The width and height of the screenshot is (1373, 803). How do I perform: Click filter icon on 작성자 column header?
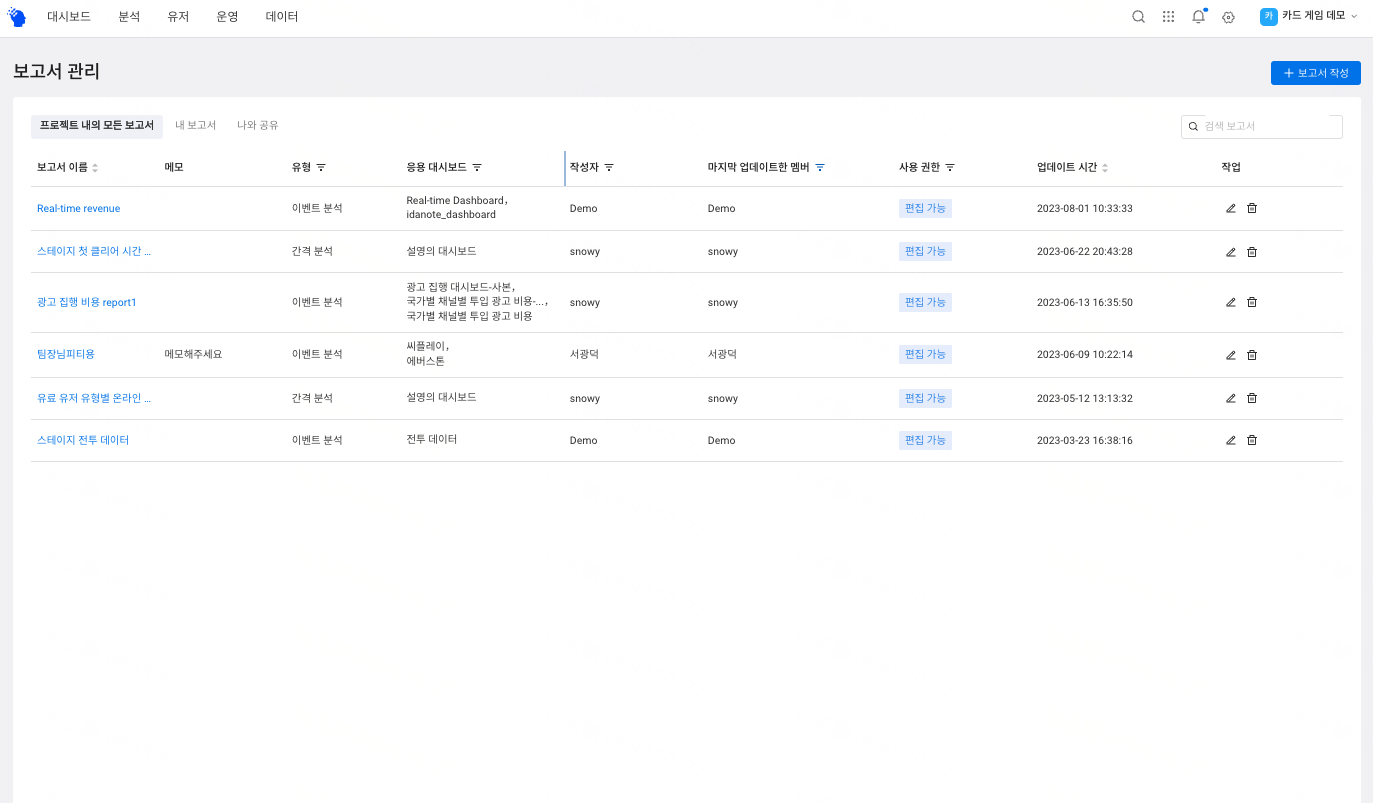click(x=609, y=167)
